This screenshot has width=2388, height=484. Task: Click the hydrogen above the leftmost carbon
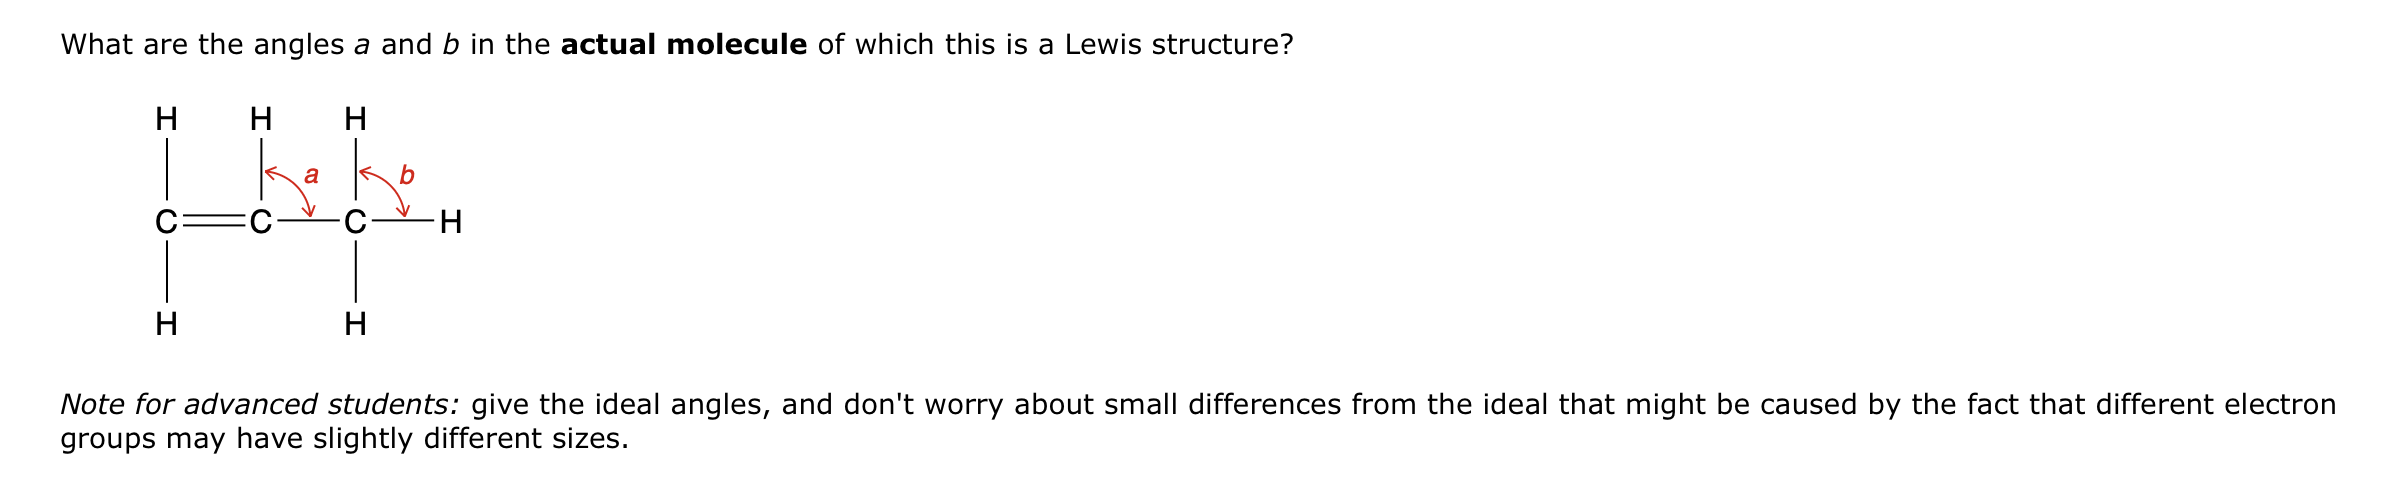tap(166, 120)
